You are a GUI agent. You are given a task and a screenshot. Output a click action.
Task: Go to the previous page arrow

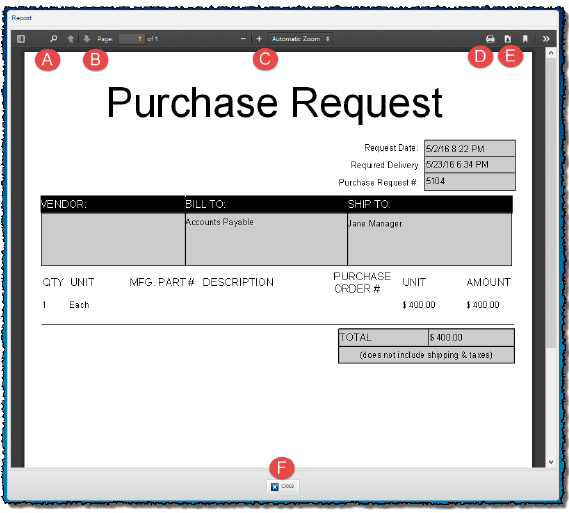click(71, 39)
